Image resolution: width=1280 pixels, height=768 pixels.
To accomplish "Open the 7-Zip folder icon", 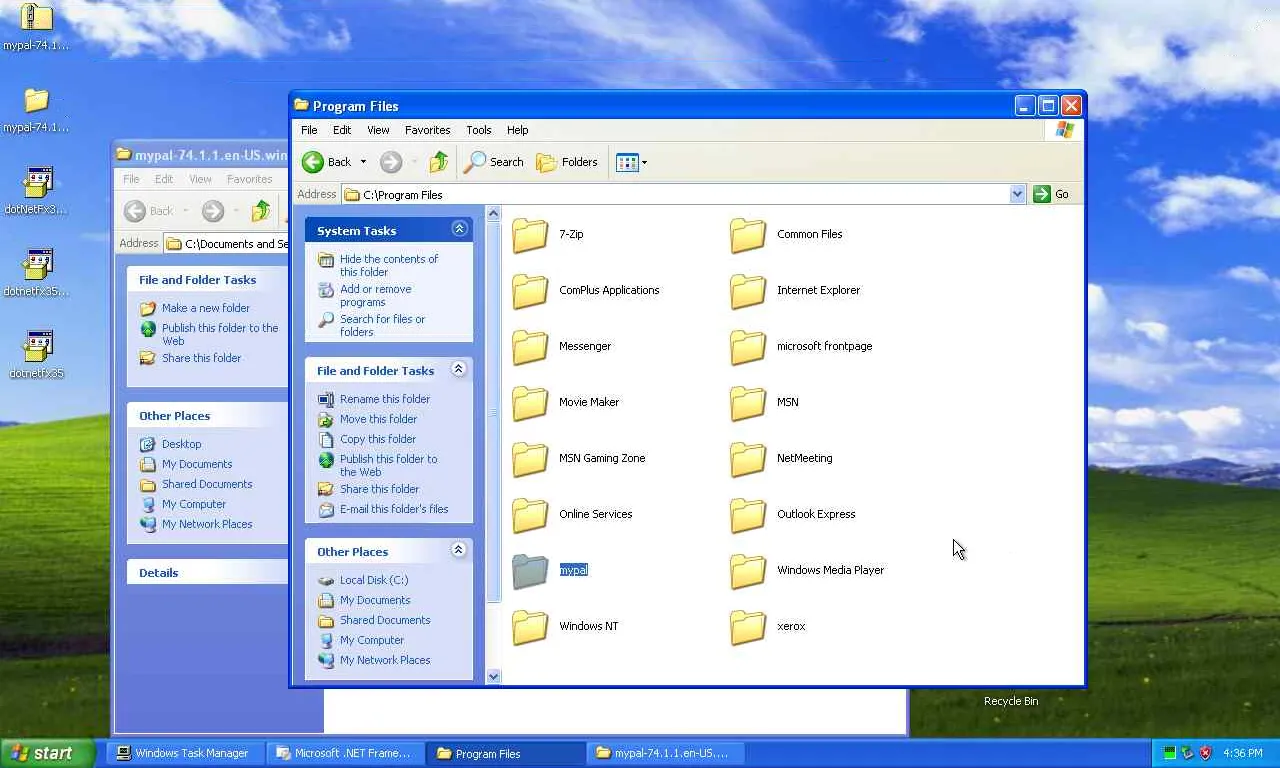I will click(530, 235).
